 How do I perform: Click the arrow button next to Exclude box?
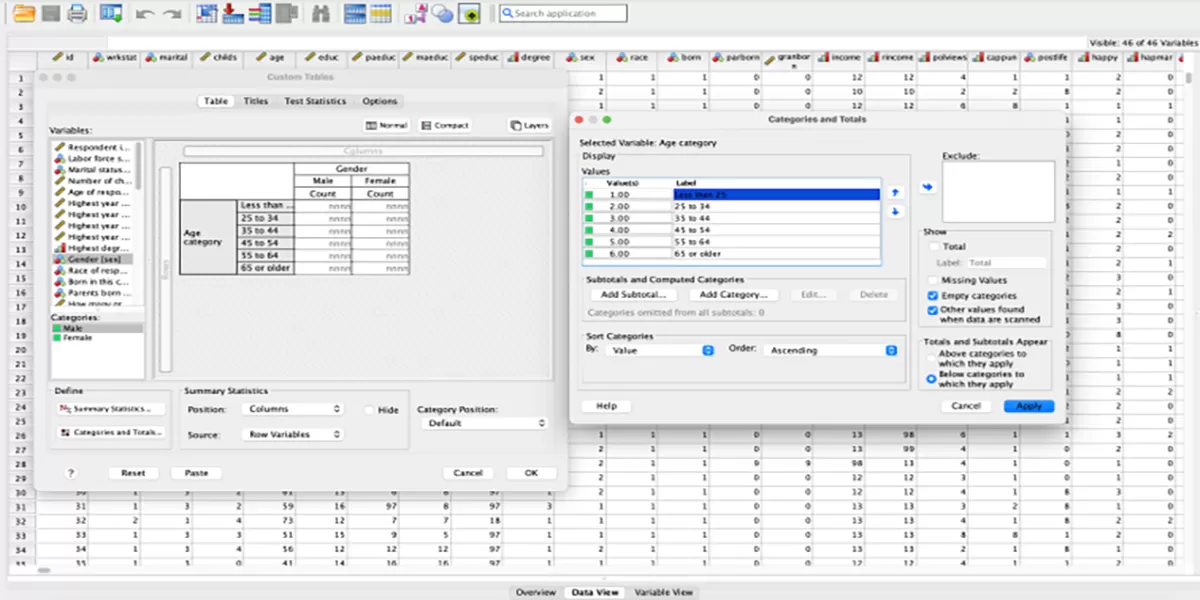[927, 186]
